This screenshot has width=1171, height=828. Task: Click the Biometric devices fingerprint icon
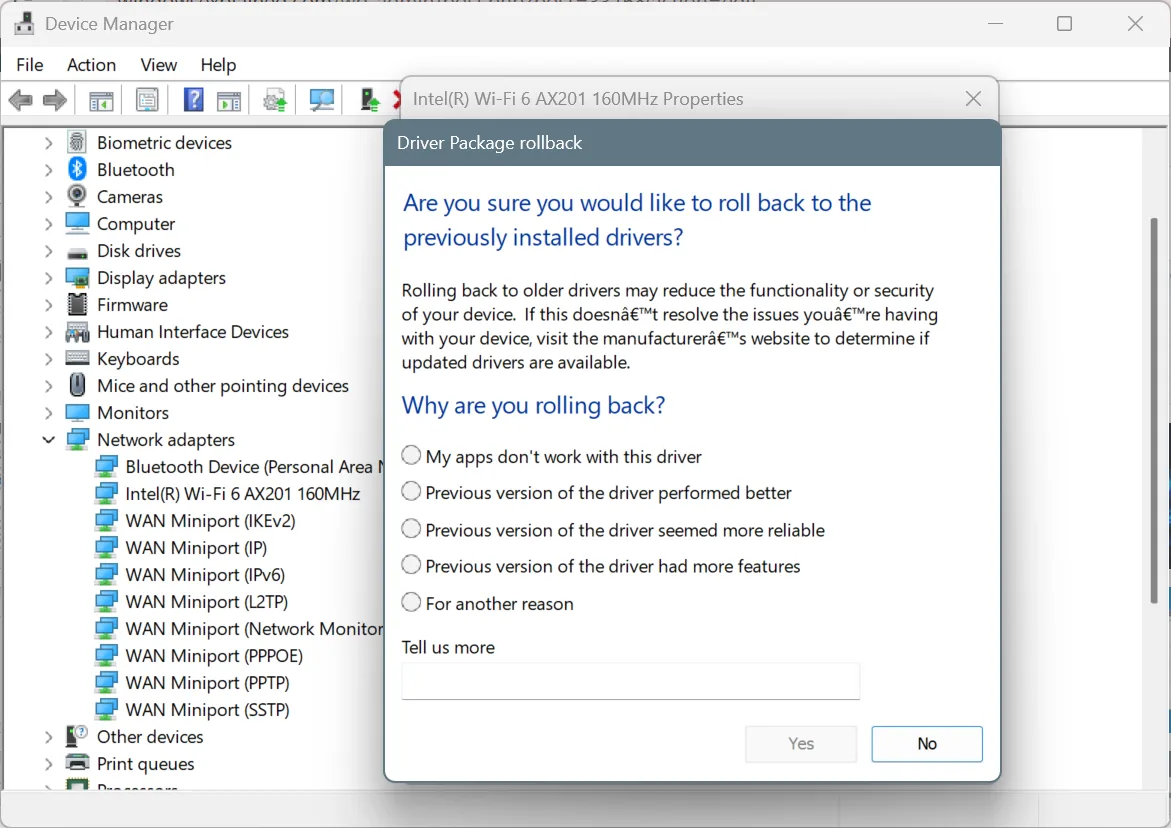[77, 142]
